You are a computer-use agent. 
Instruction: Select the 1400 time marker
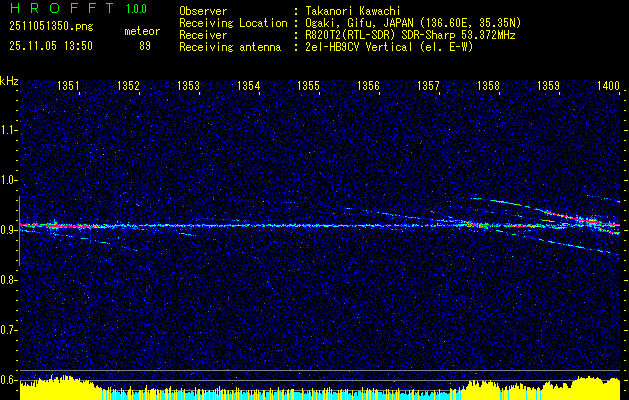click(x=608, y=87)
